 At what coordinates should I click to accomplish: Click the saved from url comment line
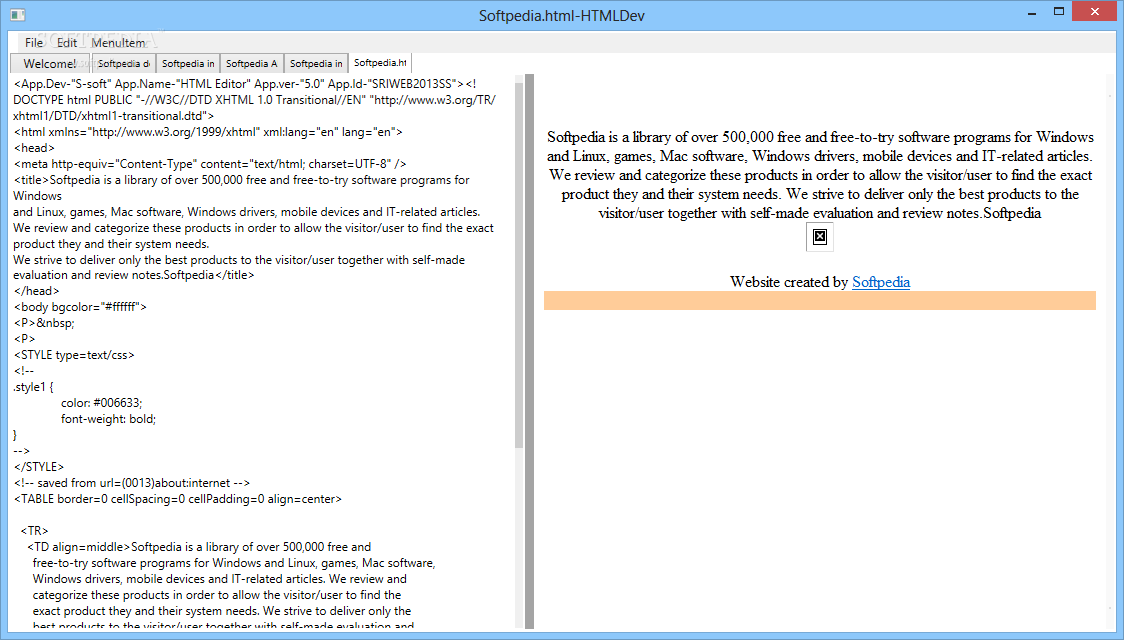click(x=132, y=483)
